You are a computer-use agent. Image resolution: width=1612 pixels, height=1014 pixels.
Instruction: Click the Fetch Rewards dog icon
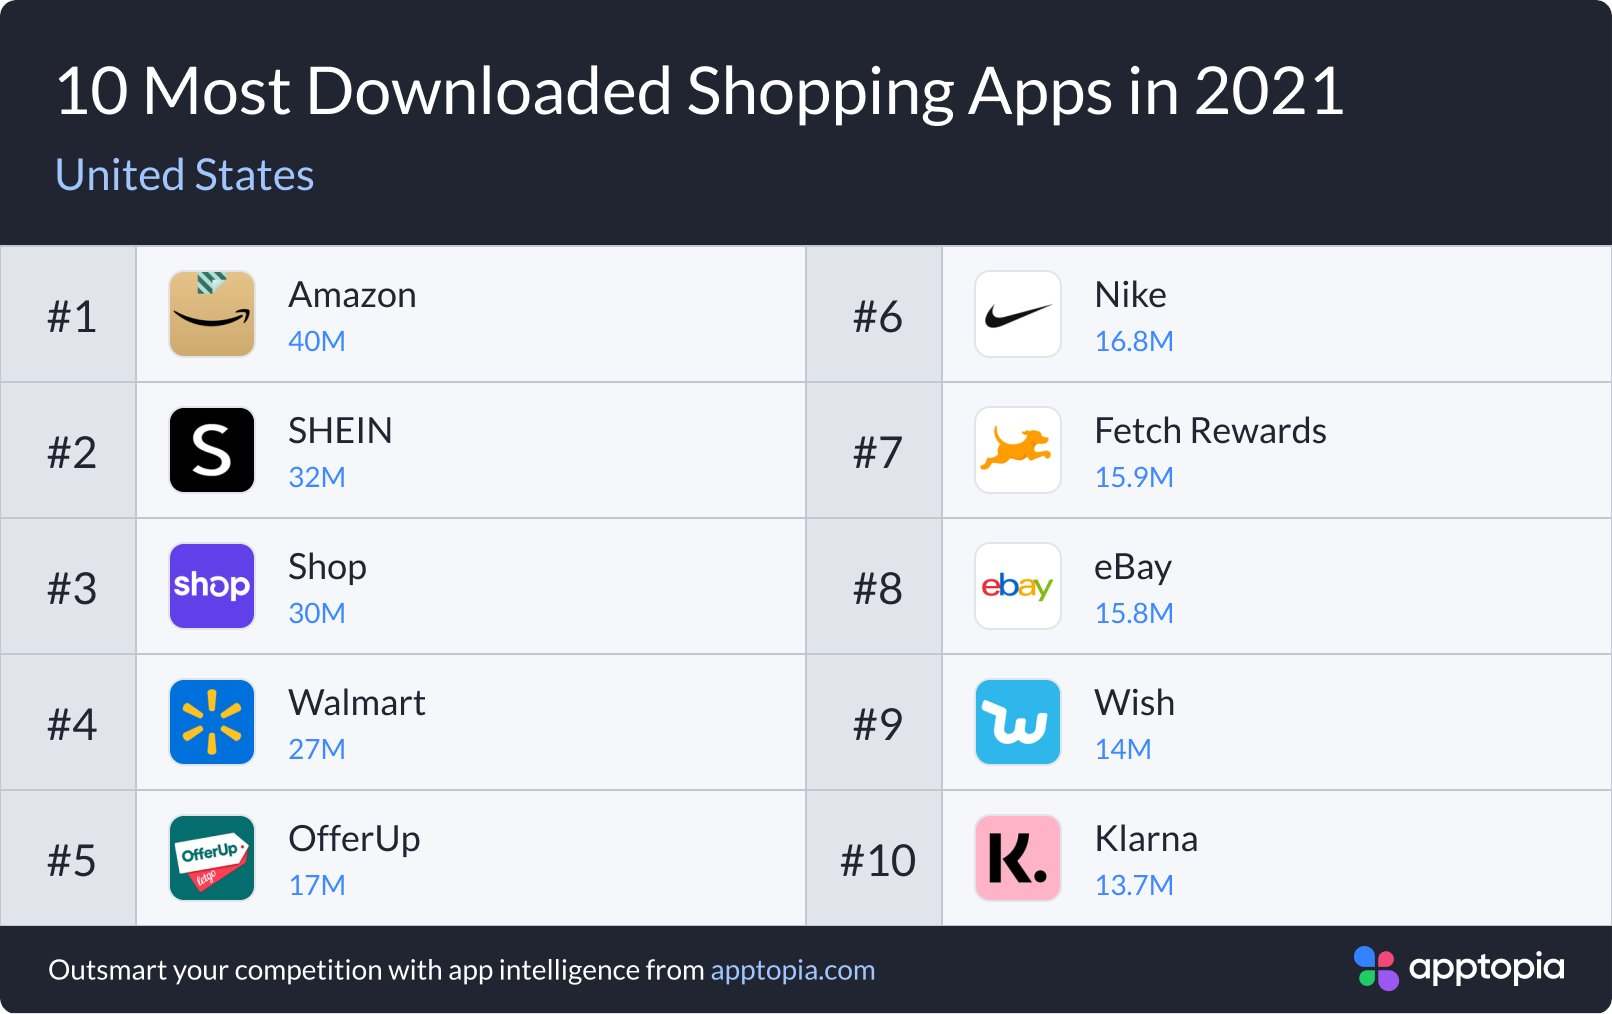pos(1018,450)
